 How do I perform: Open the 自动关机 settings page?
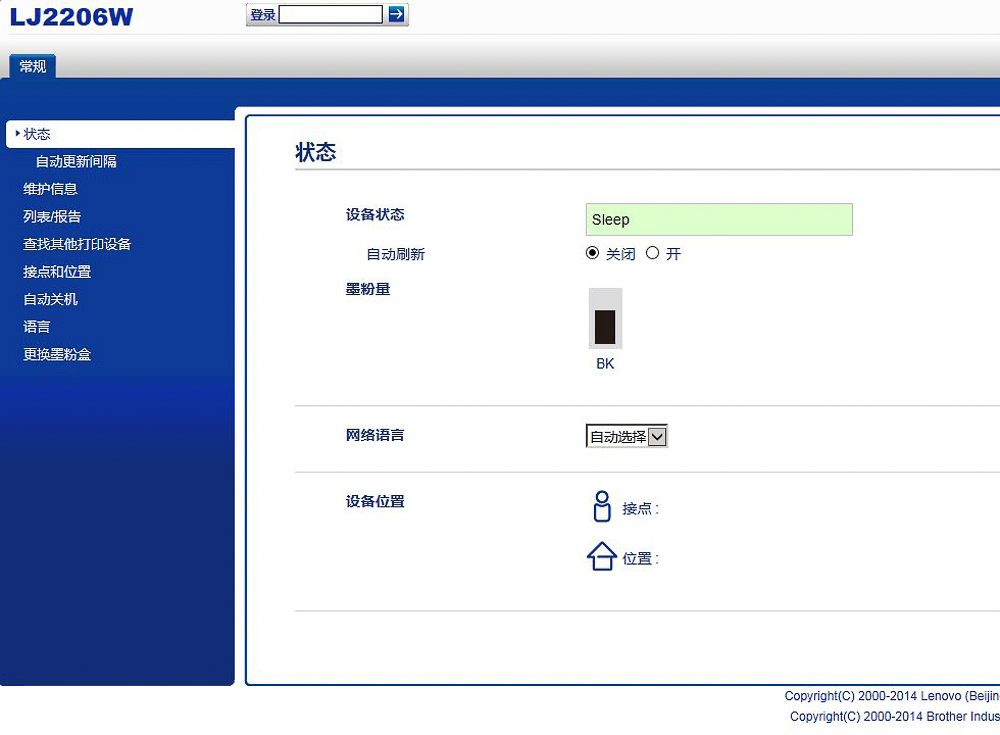tap(50, 298)
